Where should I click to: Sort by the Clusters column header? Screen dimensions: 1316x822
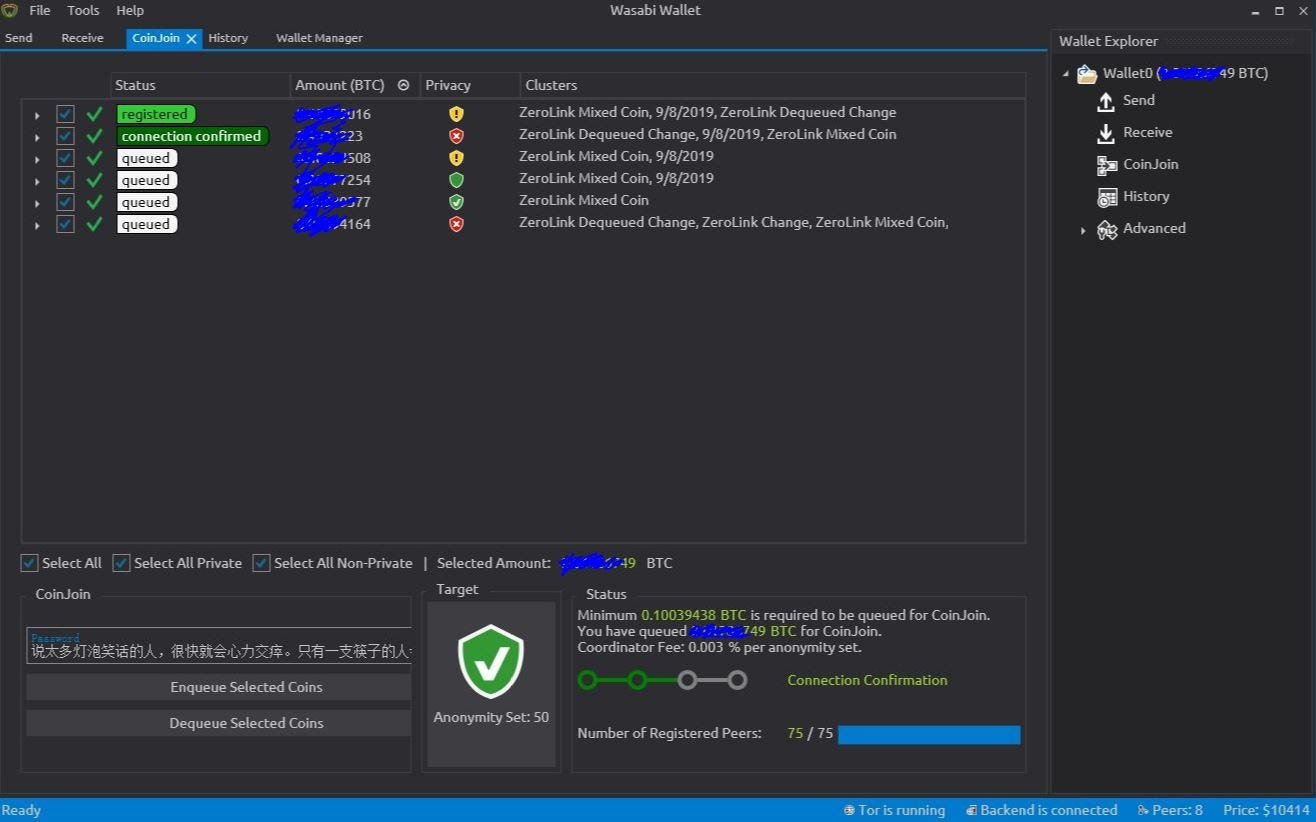pyautogui.click(x=772, y=85)
